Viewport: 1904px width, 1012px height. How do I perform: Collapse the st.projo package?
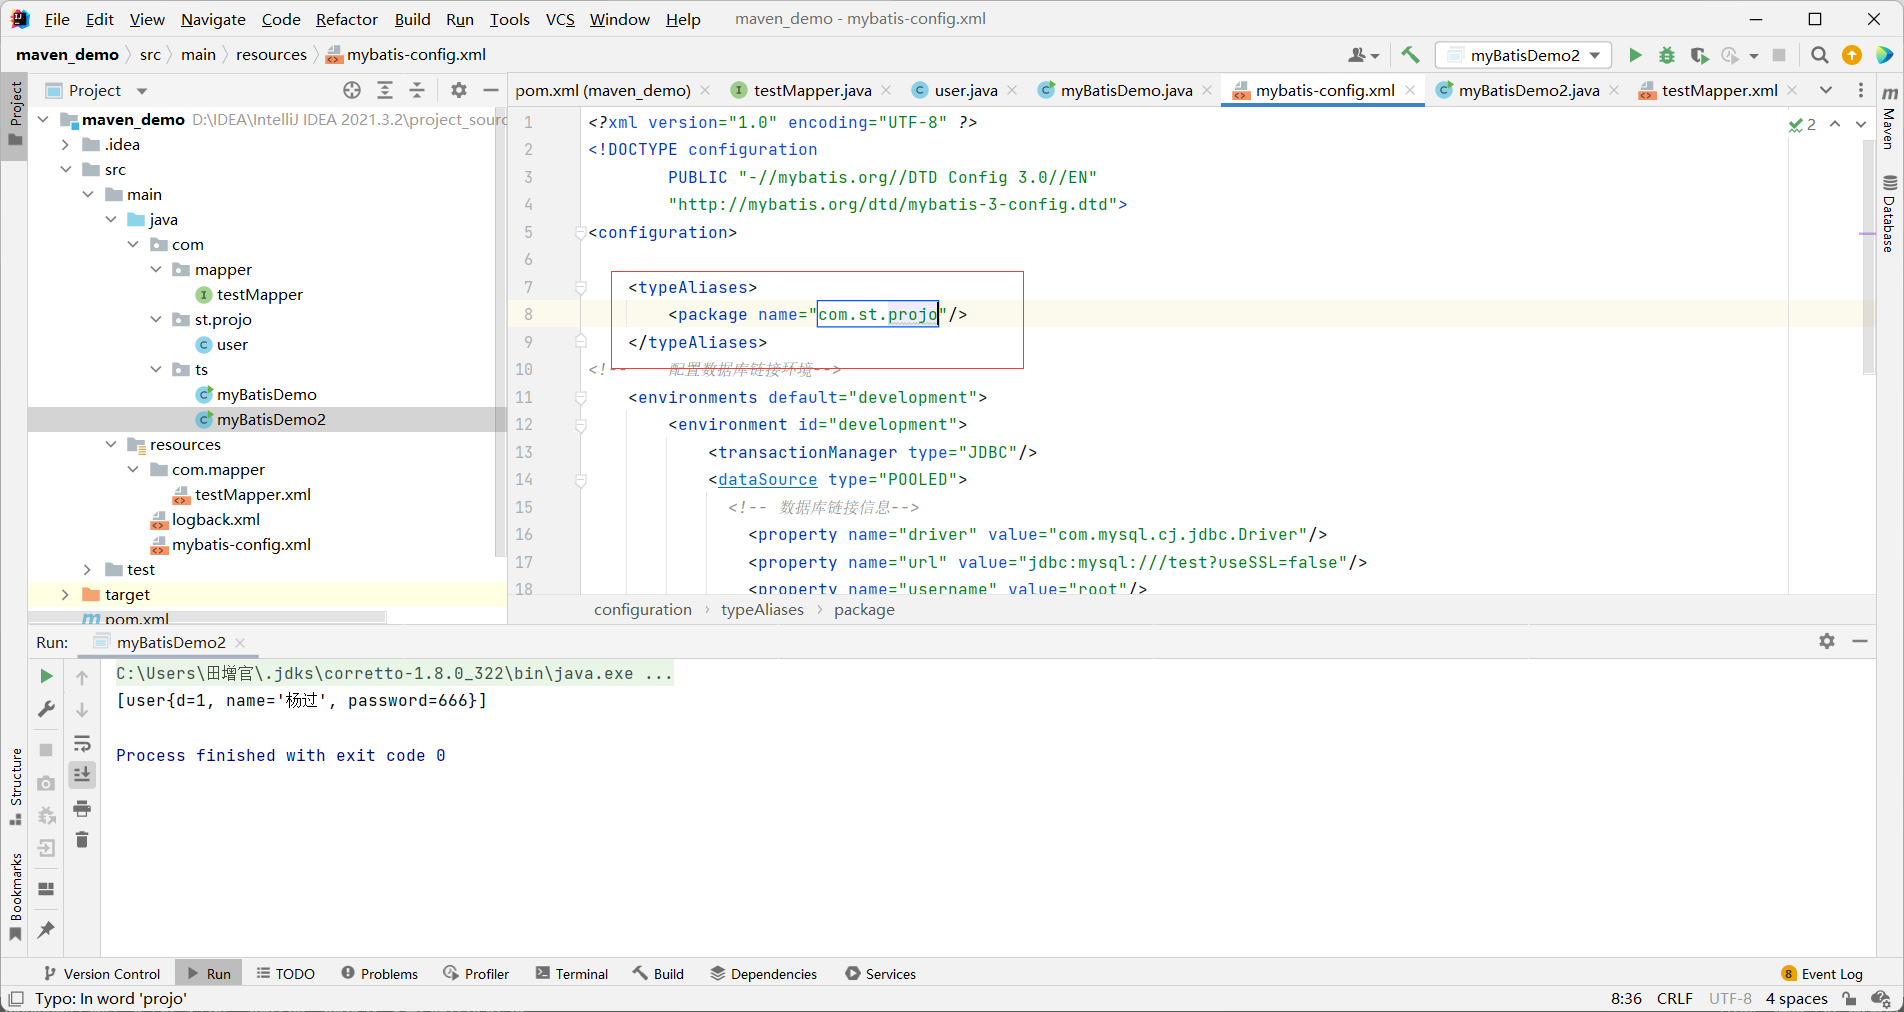click(x=156, y=319)
